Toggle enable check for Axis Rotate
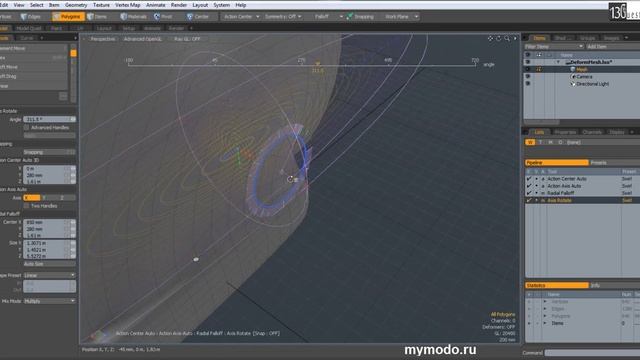 pos(529,200)
